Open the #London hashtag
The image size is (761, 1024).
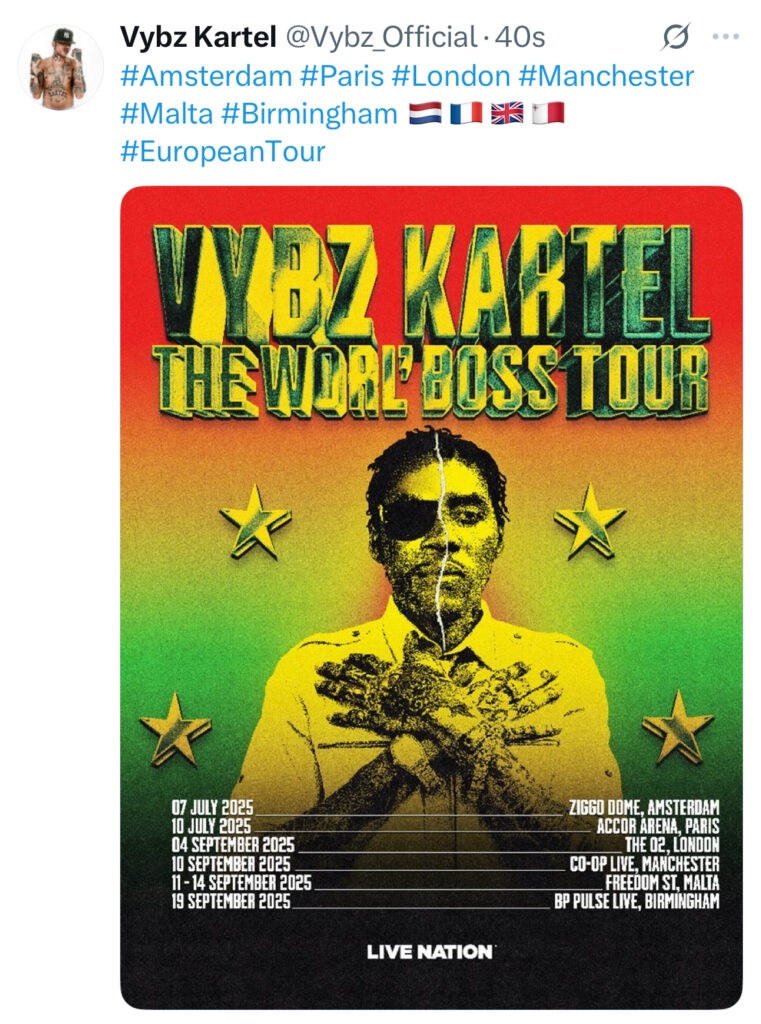(451, 76)
